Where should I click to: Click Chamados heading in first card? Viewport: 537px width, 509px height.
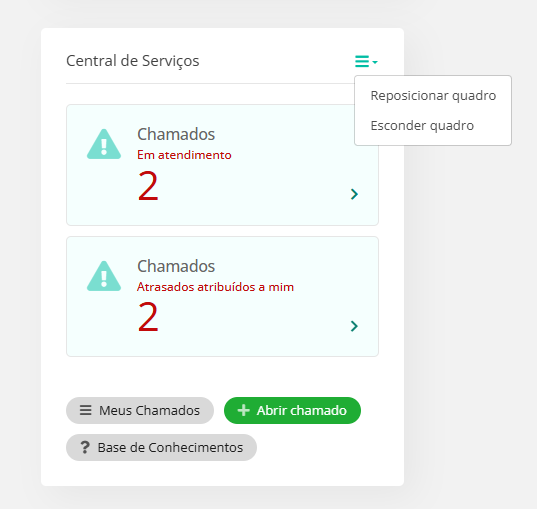pyautogui.click(x=176, y=134)
